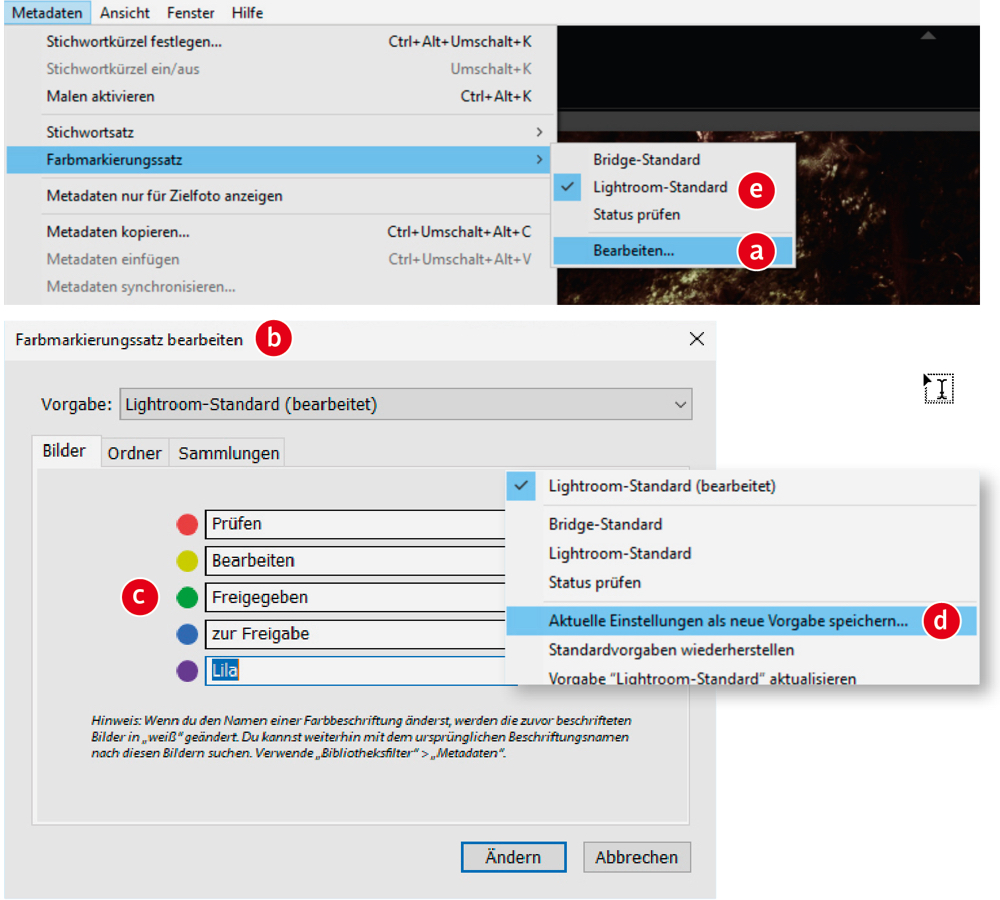This screenshot has width=1000, height=900.
Task: Open the Metadaten menu
Action: coord(47,13)
